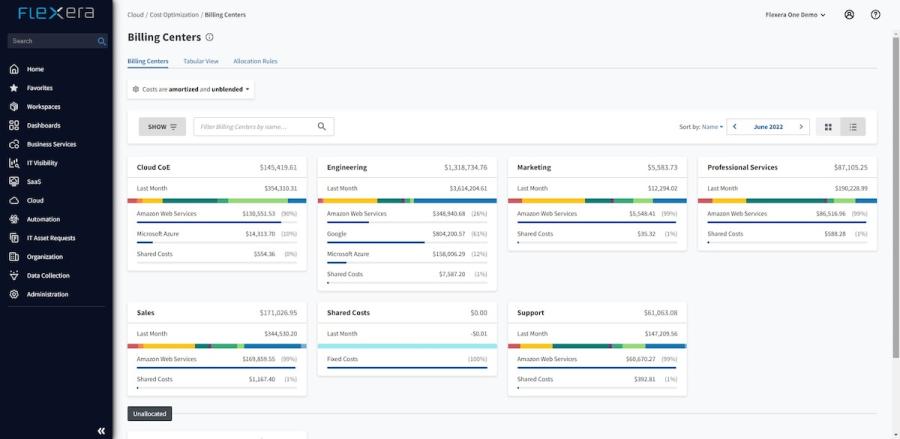Open the help question mark icon
900x439 pixels.
coord(875,15)
